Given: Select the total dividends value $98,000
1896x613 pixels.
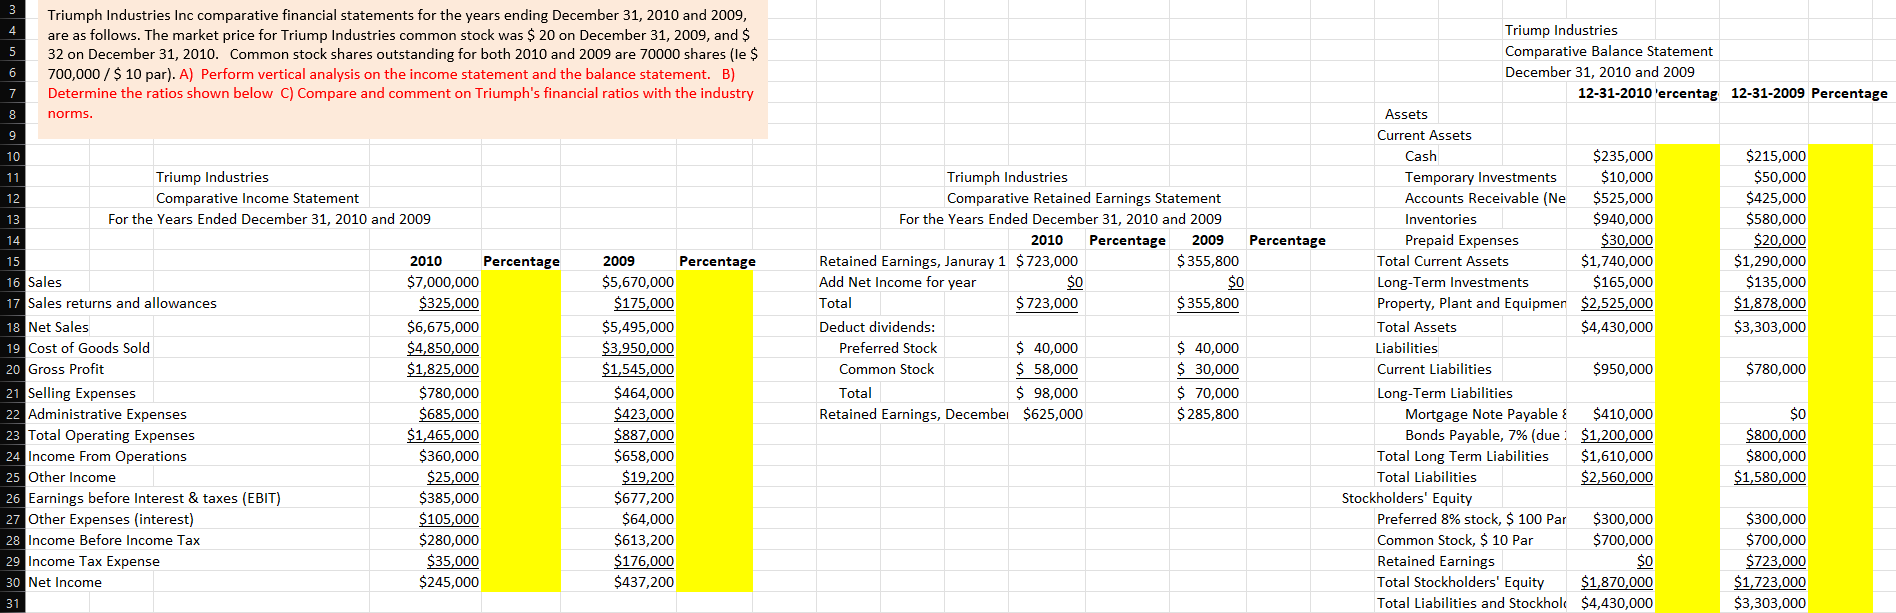Looking at the screenshot, I should tap(1046, 393).
